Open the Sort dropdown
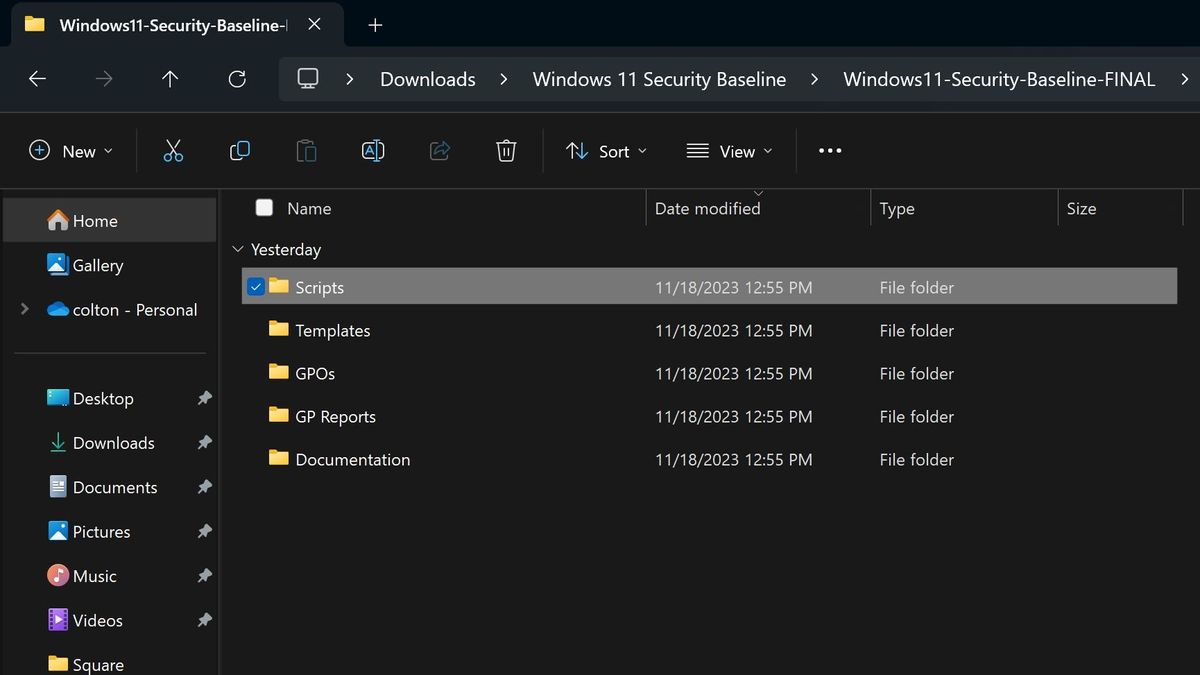This screenshot has height=675, width=1200. click(606, 151)
